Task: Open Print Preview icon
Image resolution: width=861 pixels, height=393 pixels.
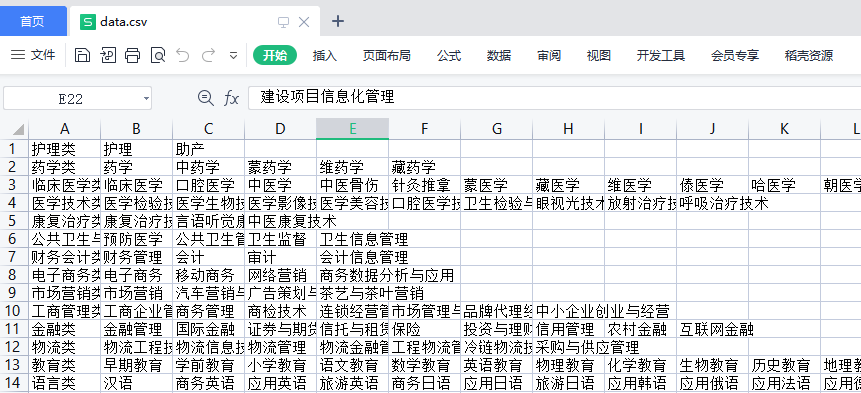Action: pos(158,55)
